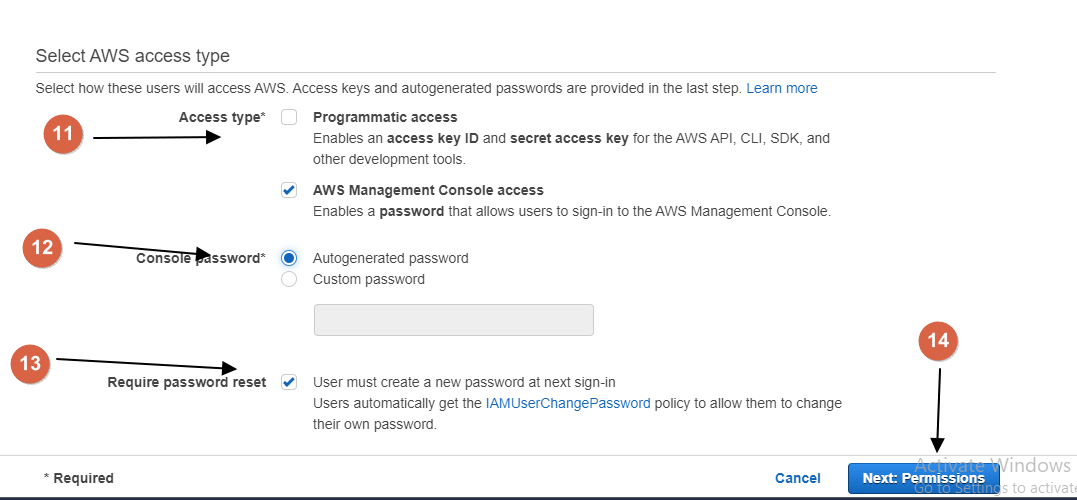Click the red step 14 marker
Image resolution: width=1077 pixels, height=500 pixels.
point(938,341)
